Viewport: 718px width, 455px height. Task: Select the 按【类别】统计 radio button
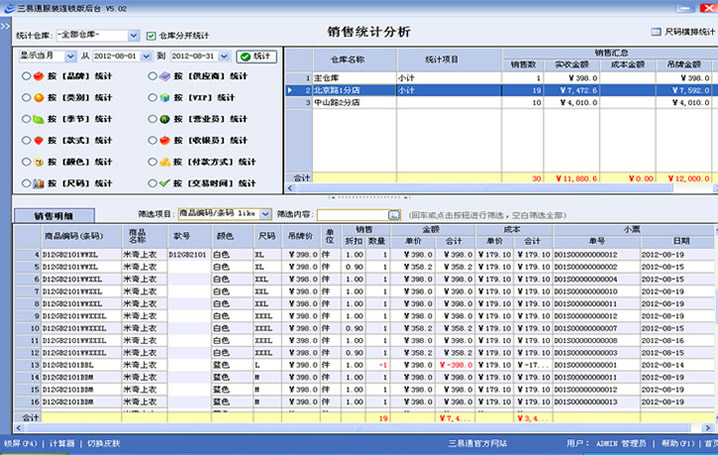[26, 98]
